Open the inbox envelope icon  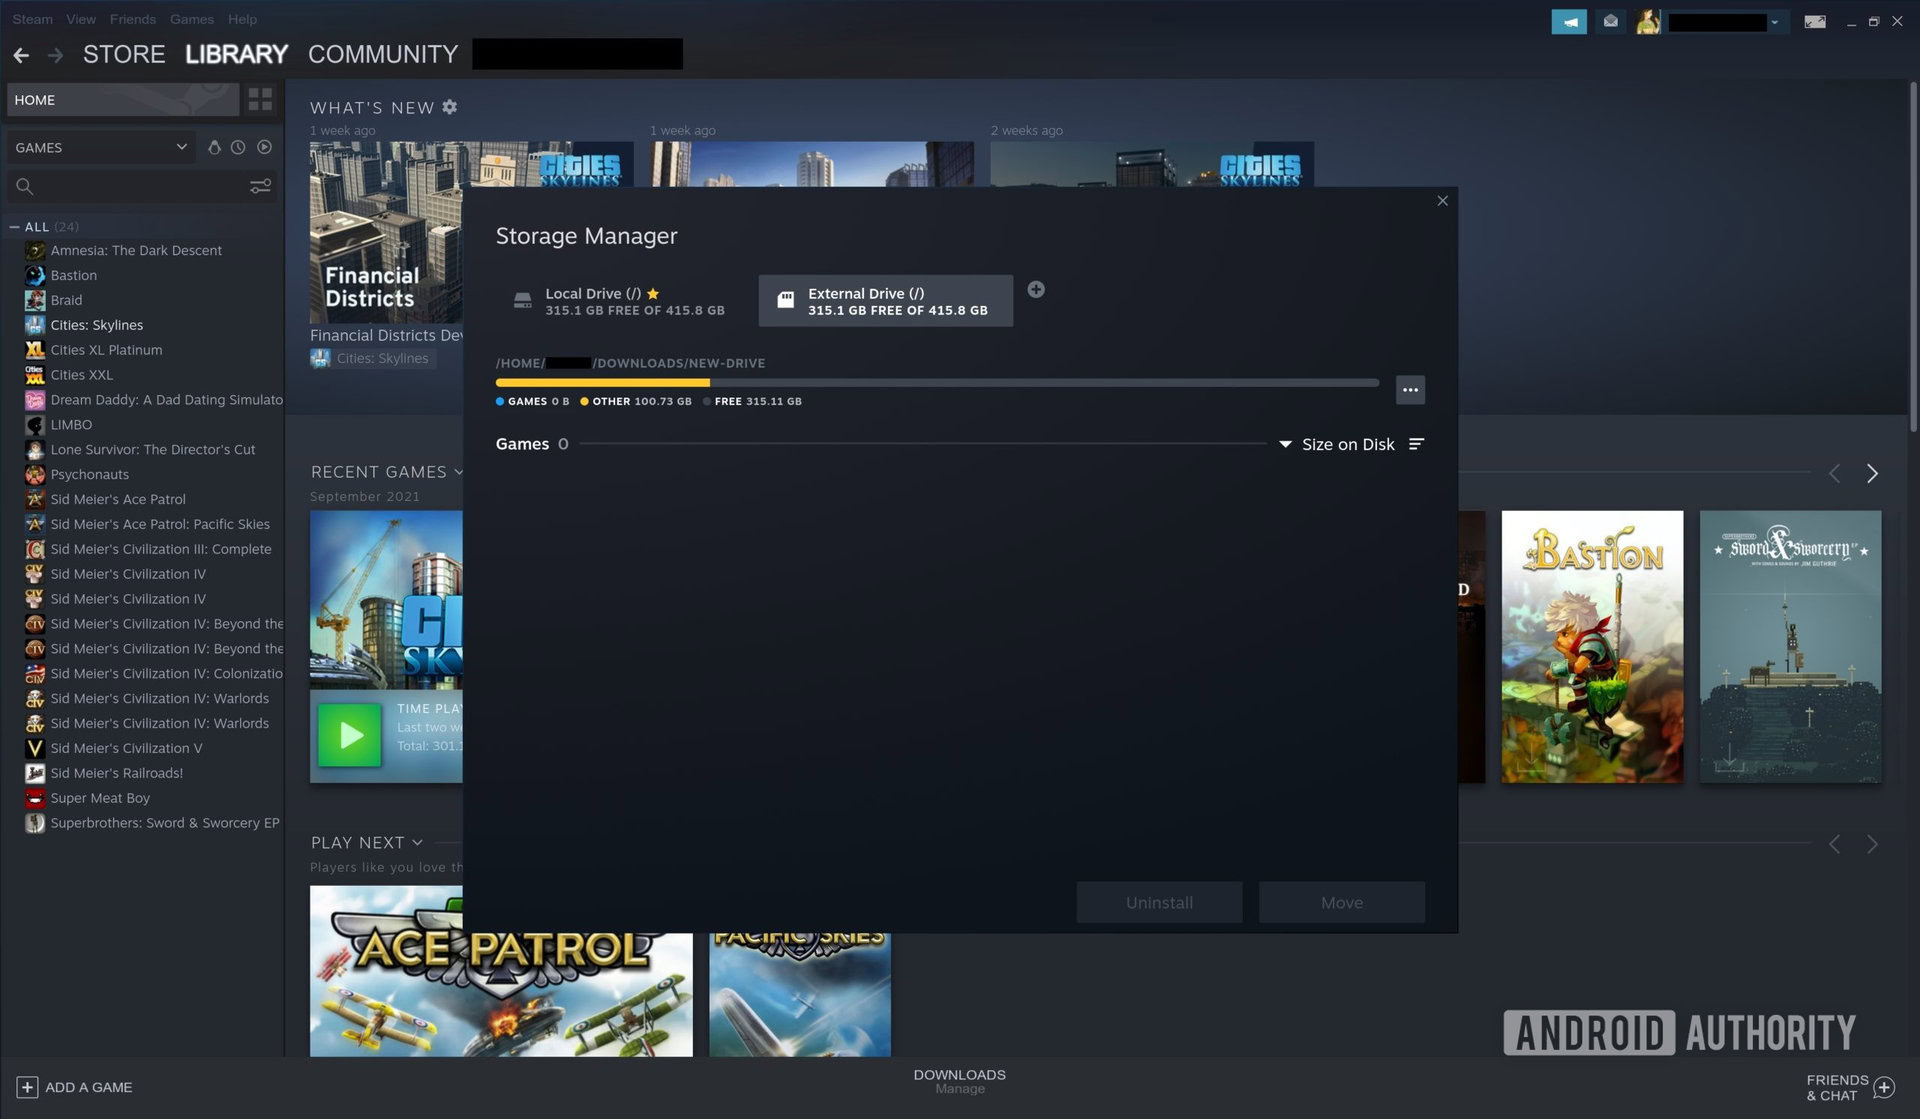[1610, 21]
